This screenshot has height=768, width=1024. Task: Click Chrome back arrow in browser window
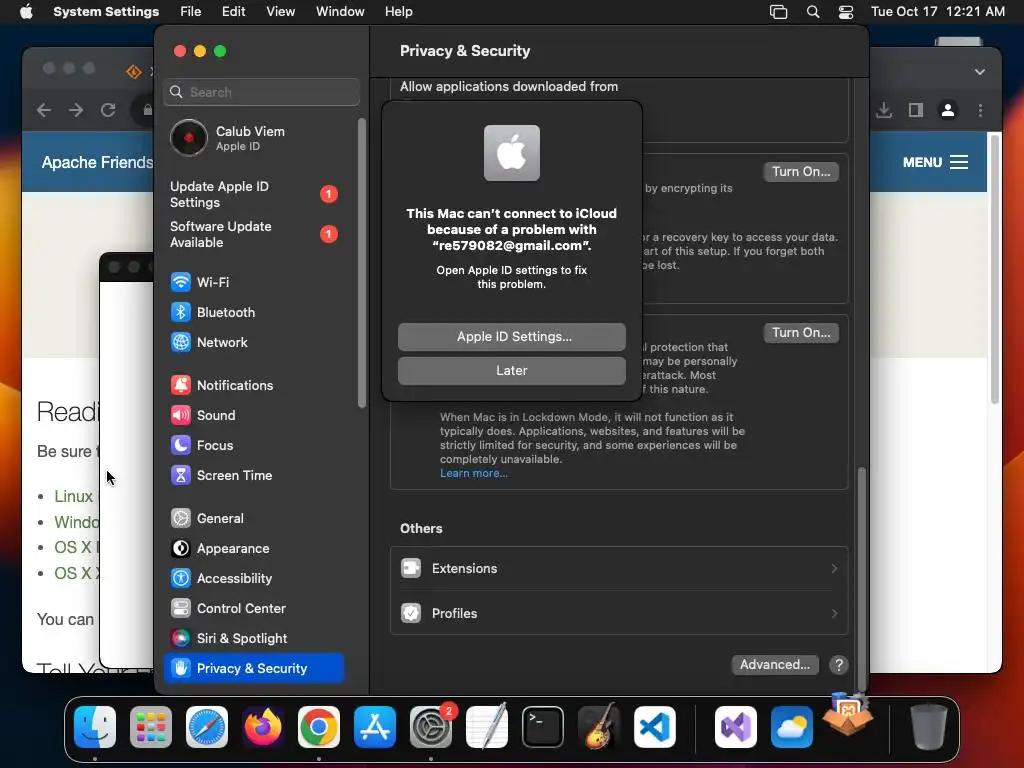44,110
